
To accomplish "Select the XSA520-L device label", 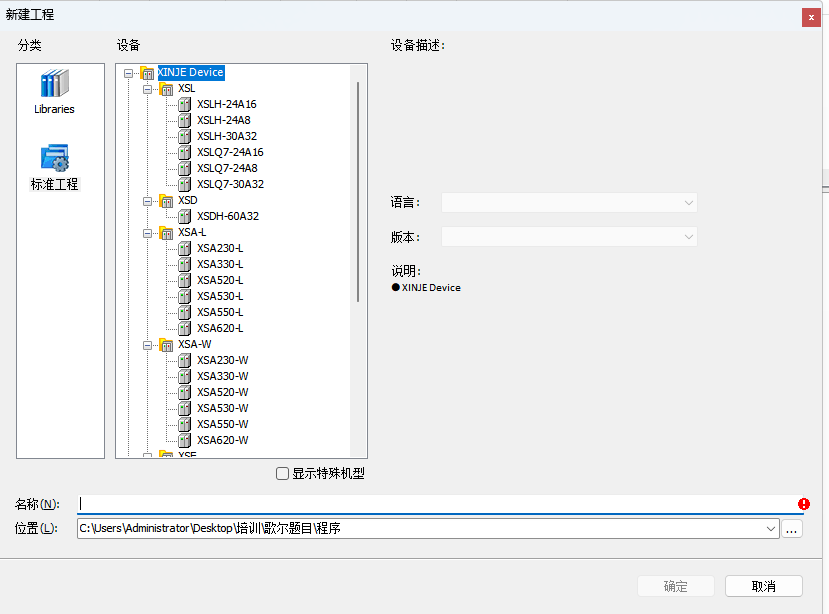I will (x=220, y=280).
